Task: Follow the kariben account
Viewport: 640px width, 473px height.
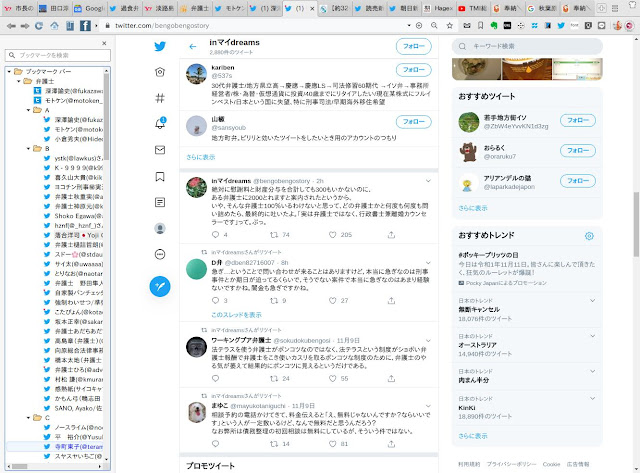Action: pos(413,70)
